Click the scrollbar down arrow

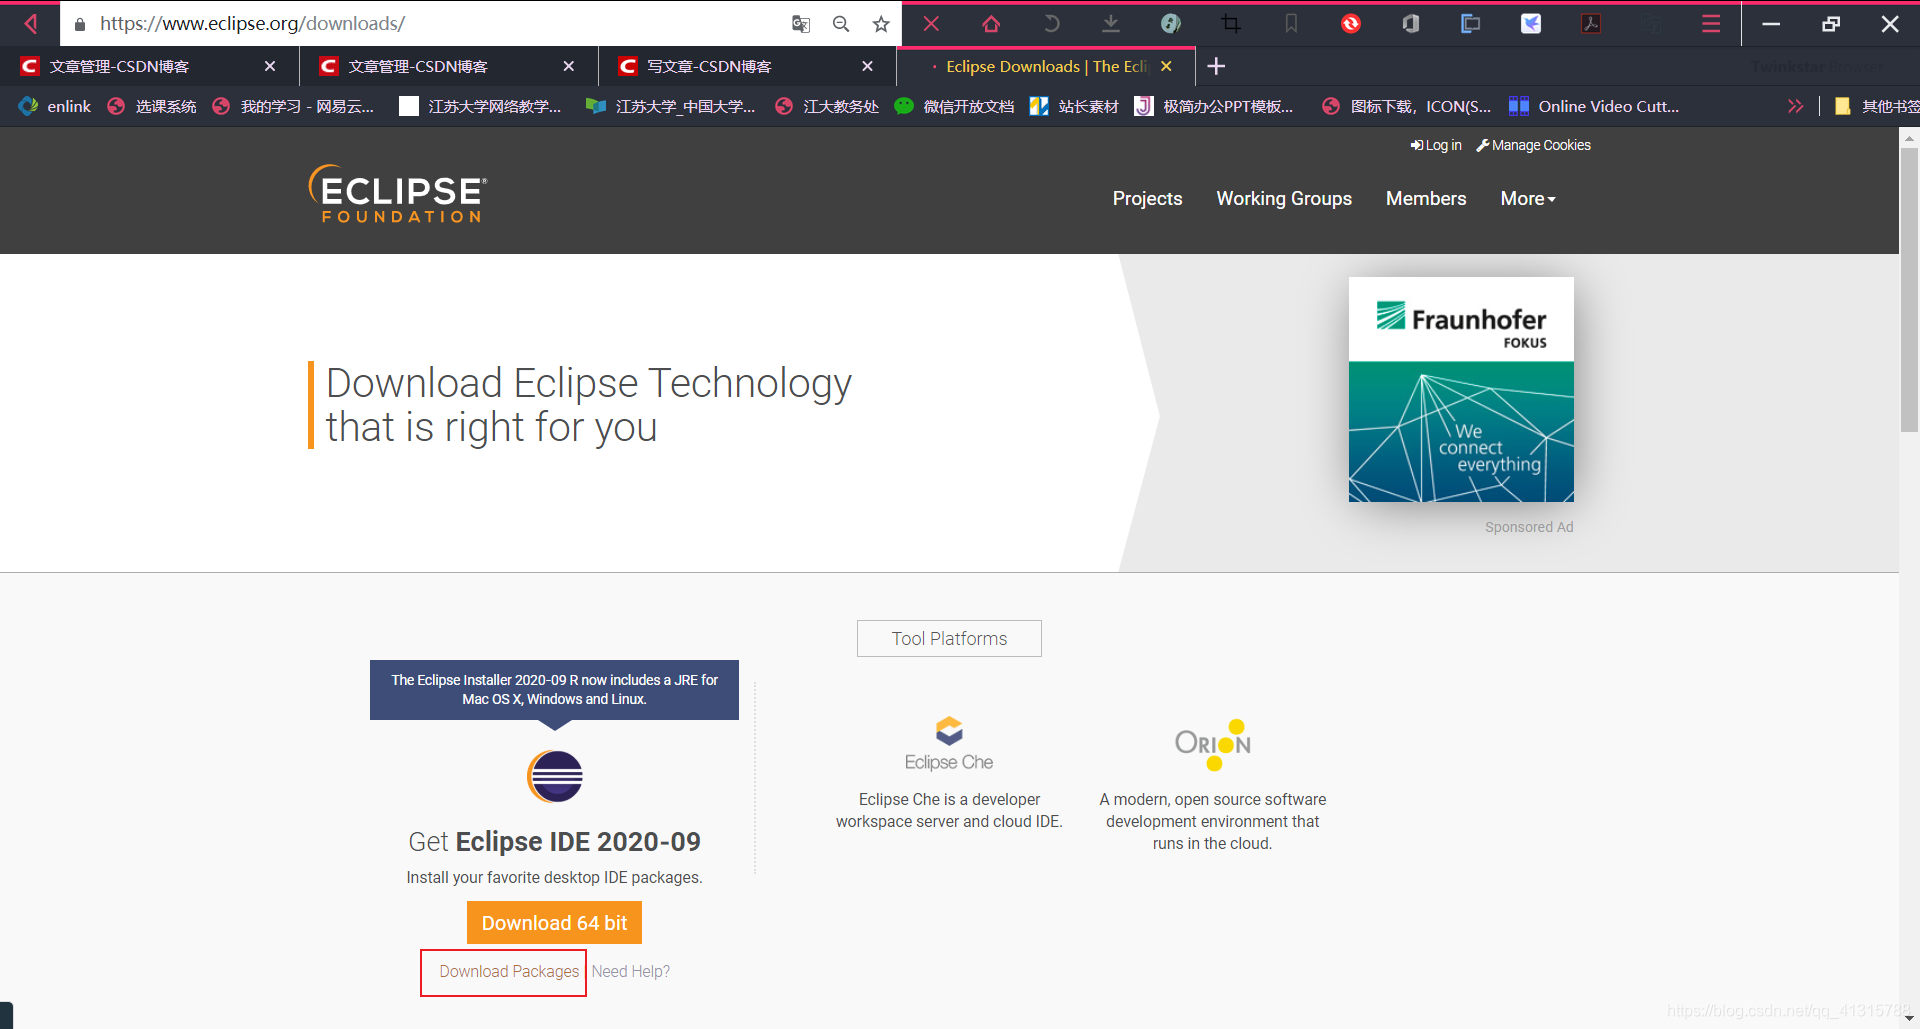coord(1909,1018)
